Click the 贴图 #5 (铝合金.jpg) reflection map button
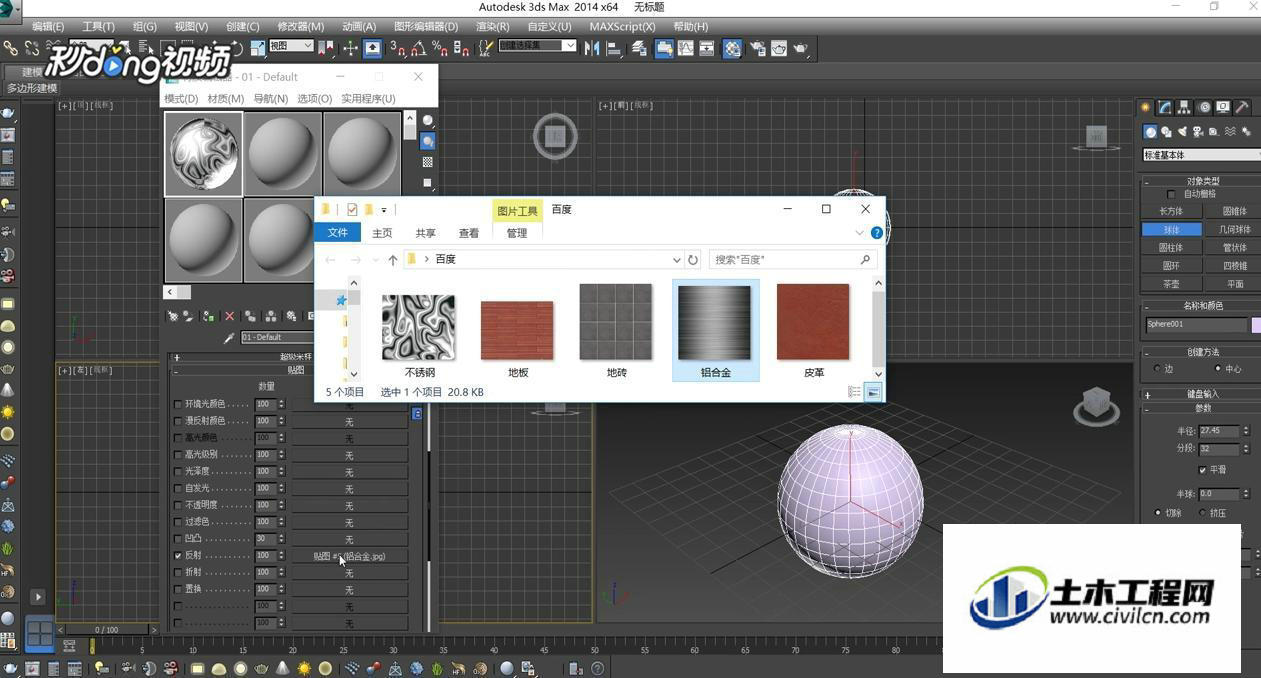This screenshot has height=678, width=1261. click(349, 556)
